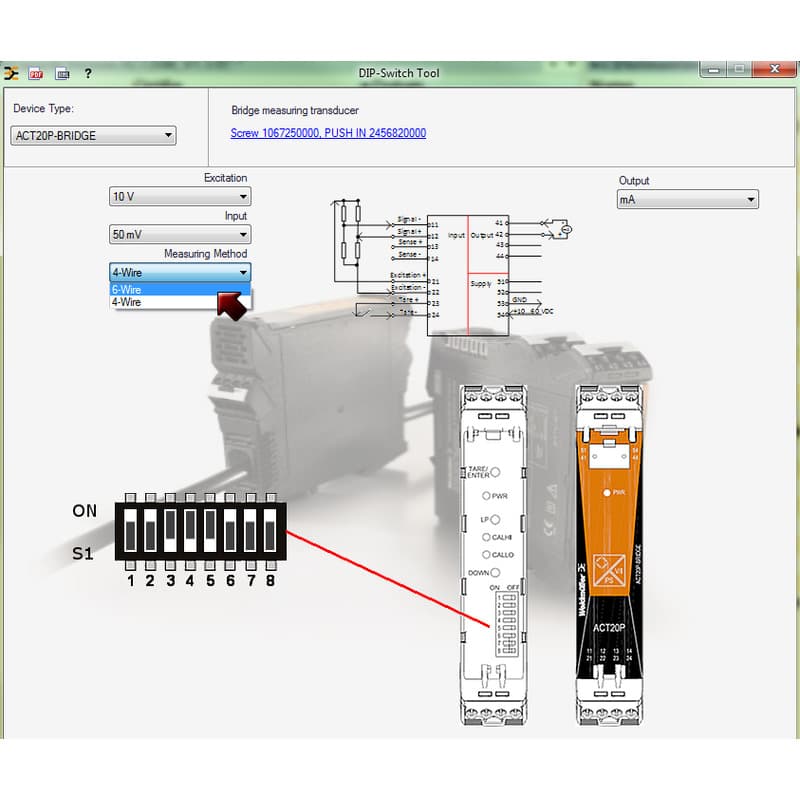Viewport: 800px width, 800px height.
Task: Open the Device Type dropdown ACT20P-BRIDGE
Action: tap(93, 136)
